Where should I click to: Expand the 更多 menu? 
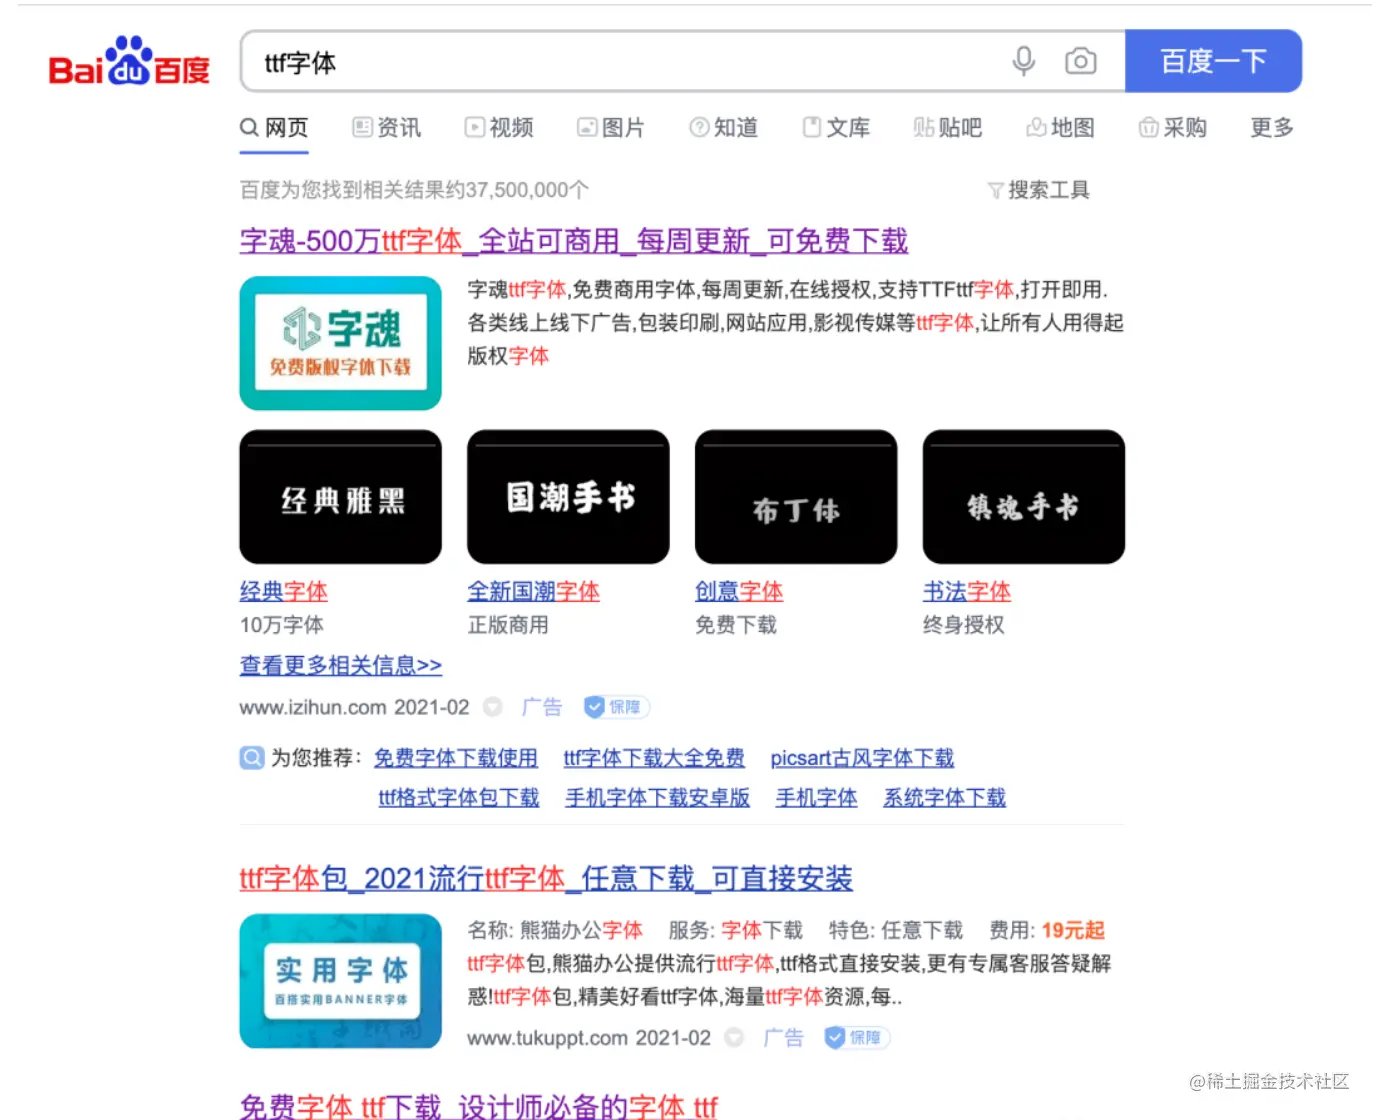(x=1272, y=128)
